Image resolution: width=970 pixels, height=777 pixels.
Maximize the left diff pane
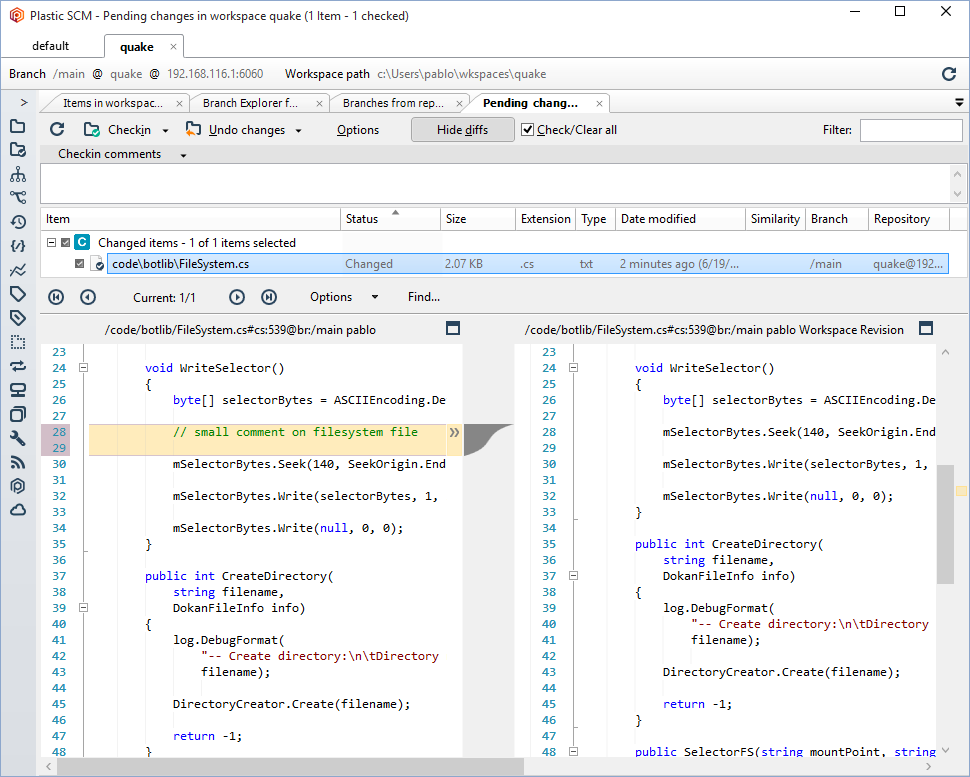453,328
